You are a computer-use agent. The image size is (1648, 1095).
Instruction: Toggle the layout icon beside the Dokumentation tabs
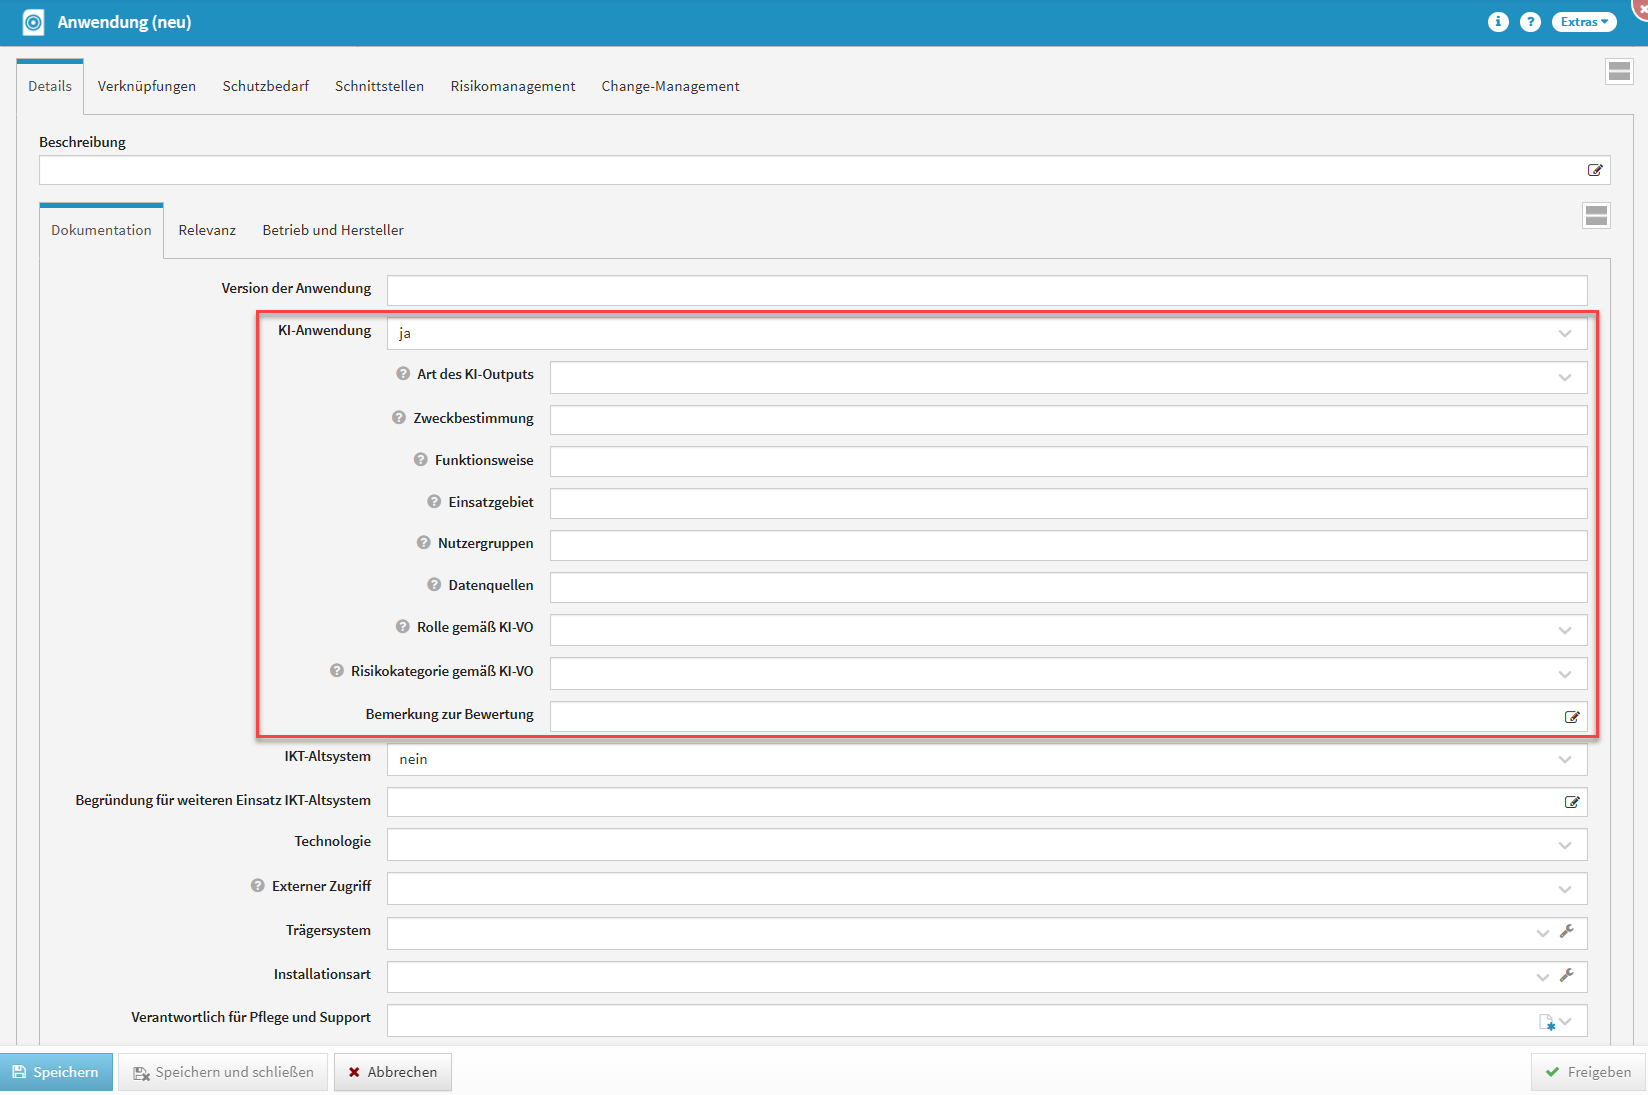pyautogui.click(x=1596, y=215)
